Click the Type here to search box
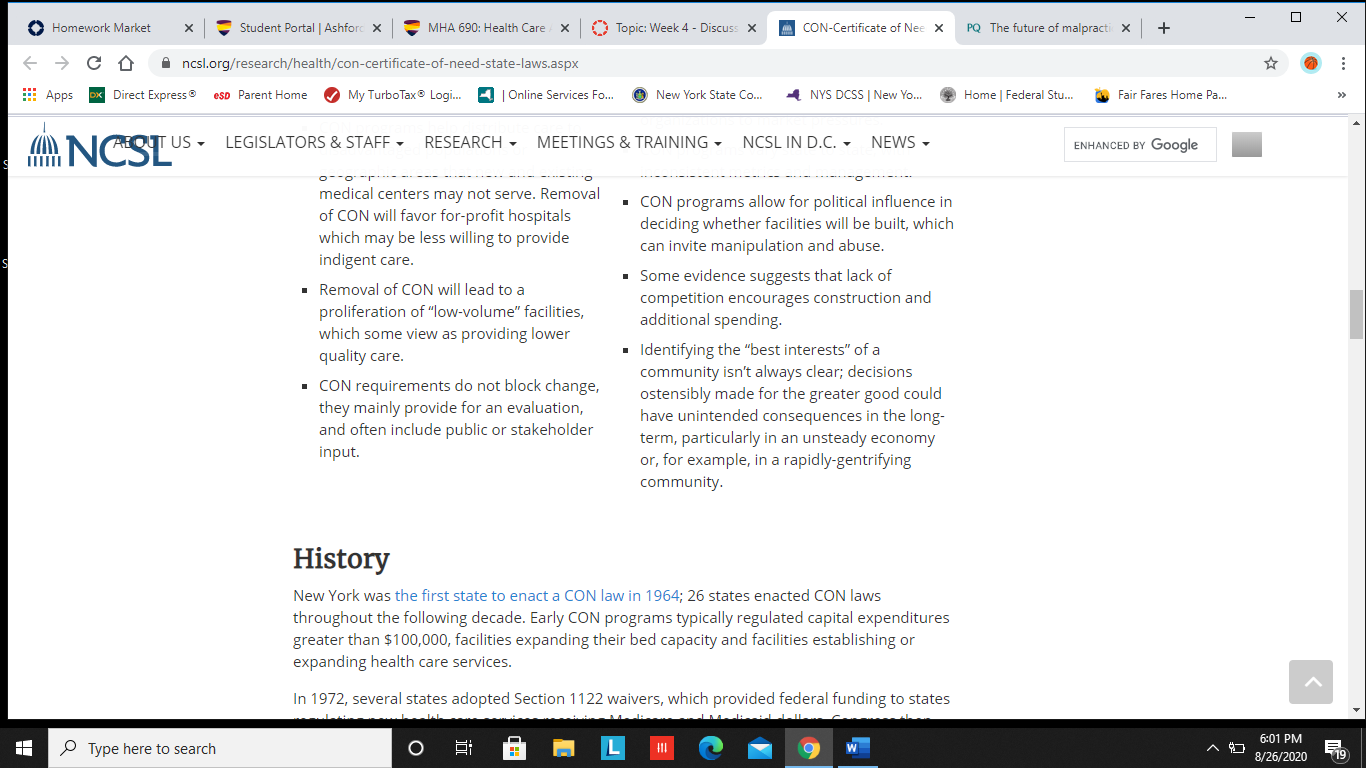1366x768 pixels. 220,748
